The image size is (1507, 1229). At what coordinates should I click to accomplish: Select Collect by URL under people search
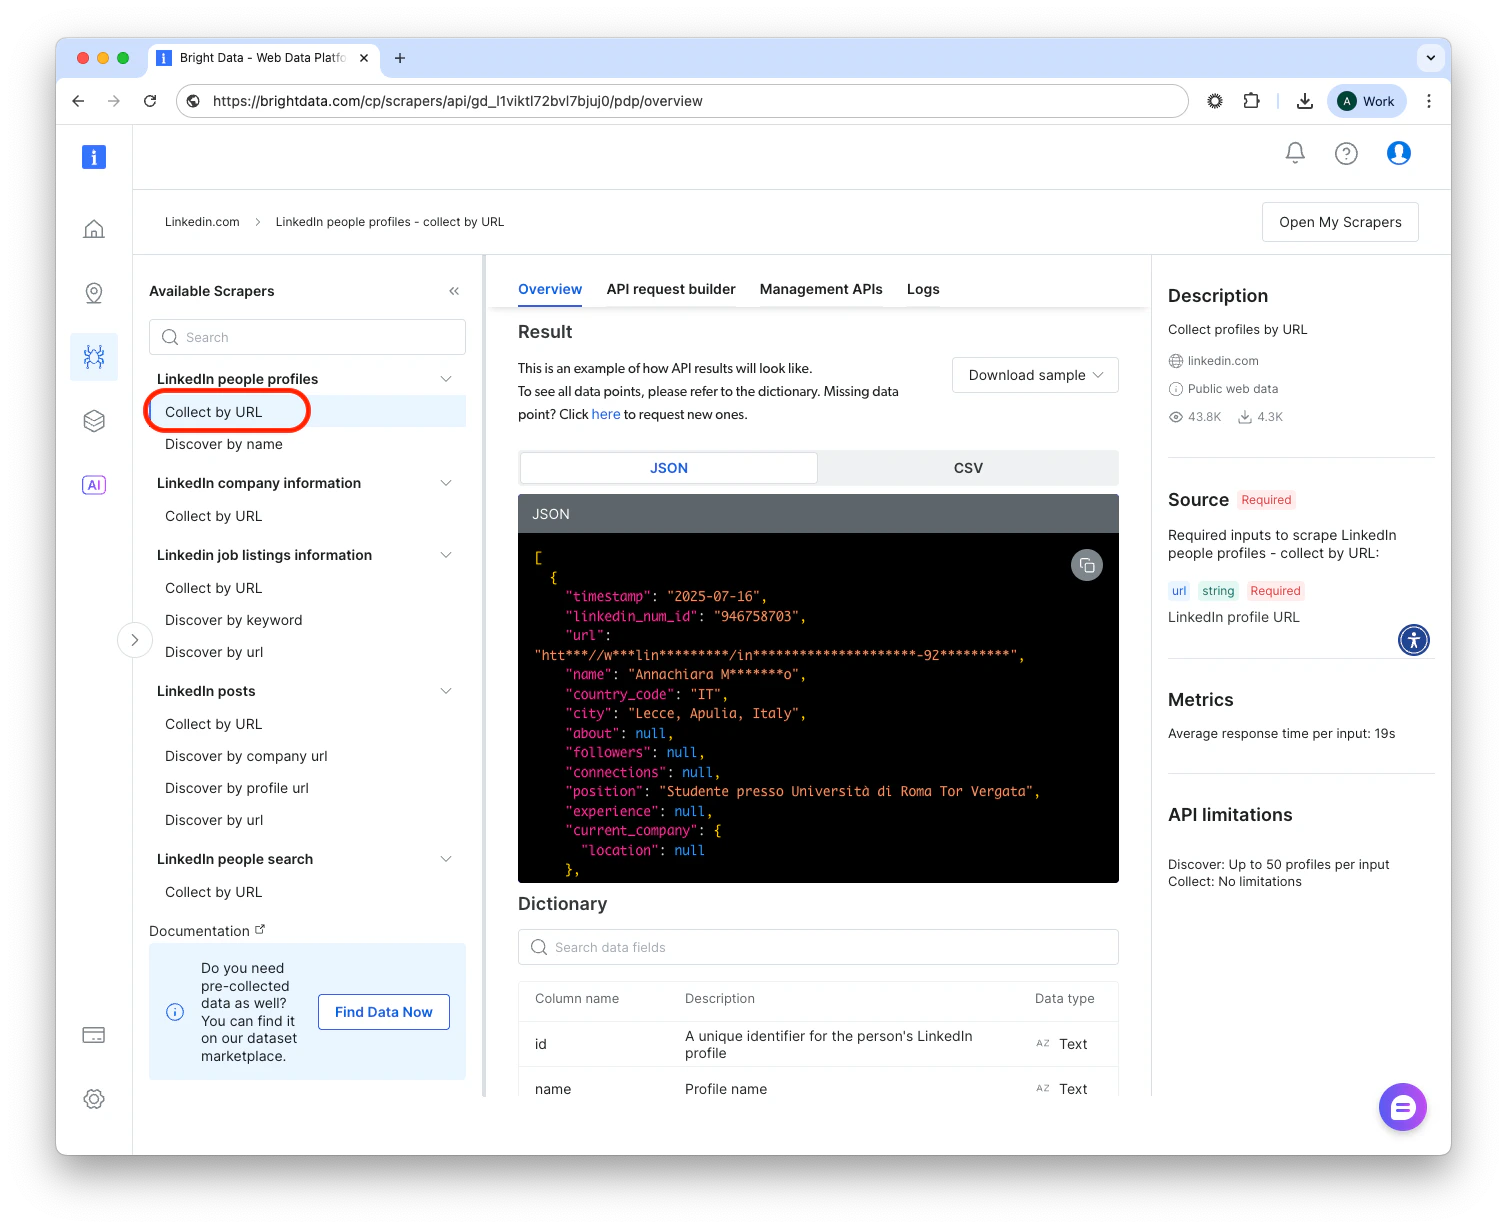[x=213, y=892]
